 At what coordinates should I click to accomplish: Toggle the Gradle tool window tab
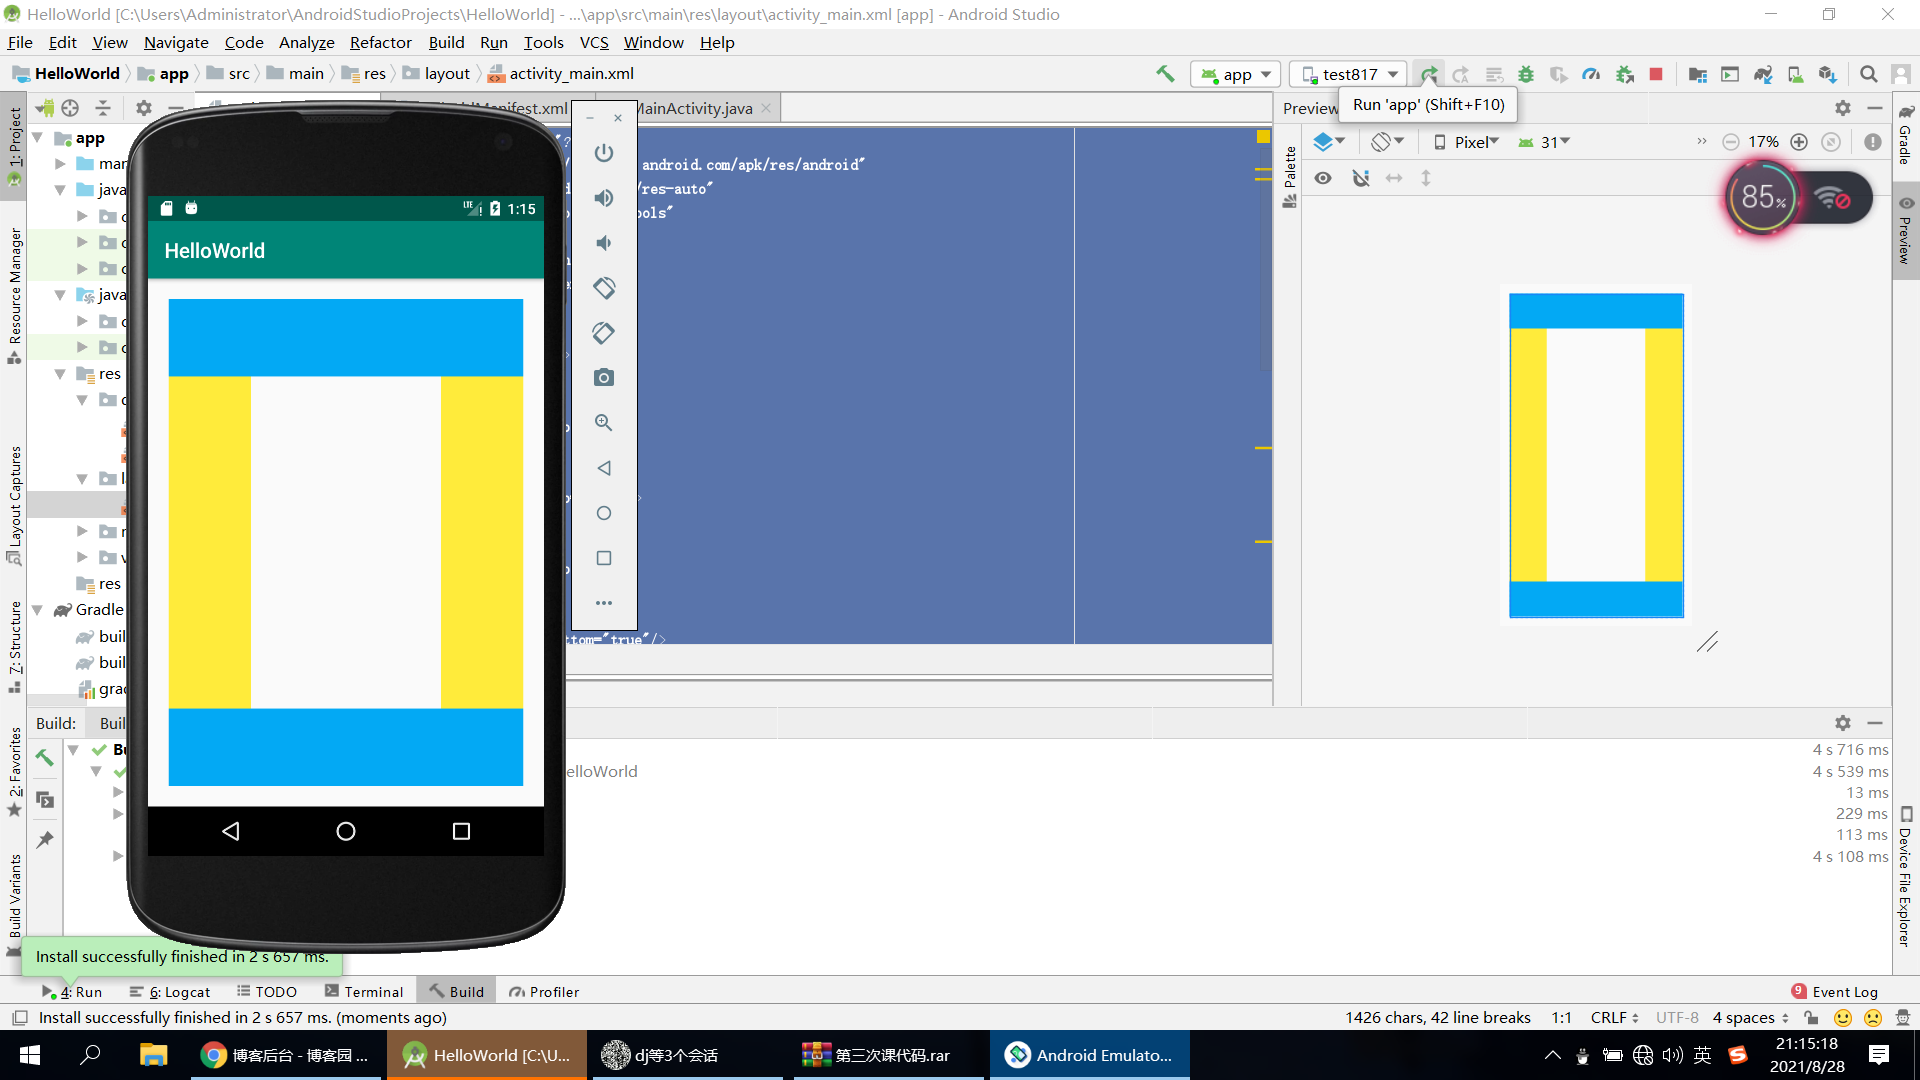[x=1906, y=137]
